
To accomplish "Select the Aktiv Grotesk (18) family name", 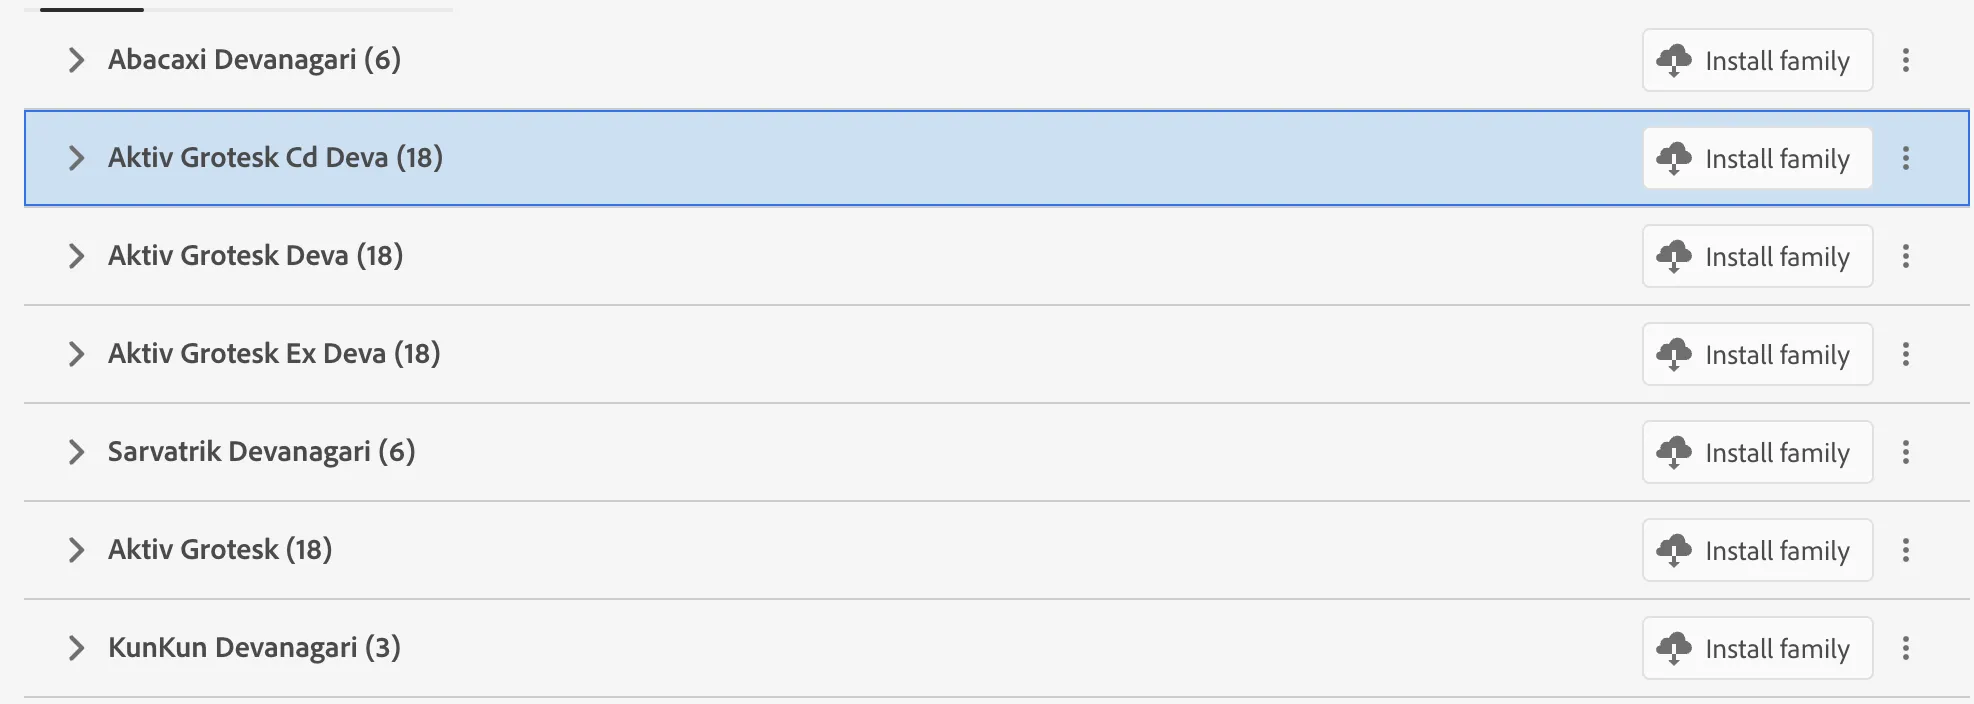I will [x=220, y=550].
